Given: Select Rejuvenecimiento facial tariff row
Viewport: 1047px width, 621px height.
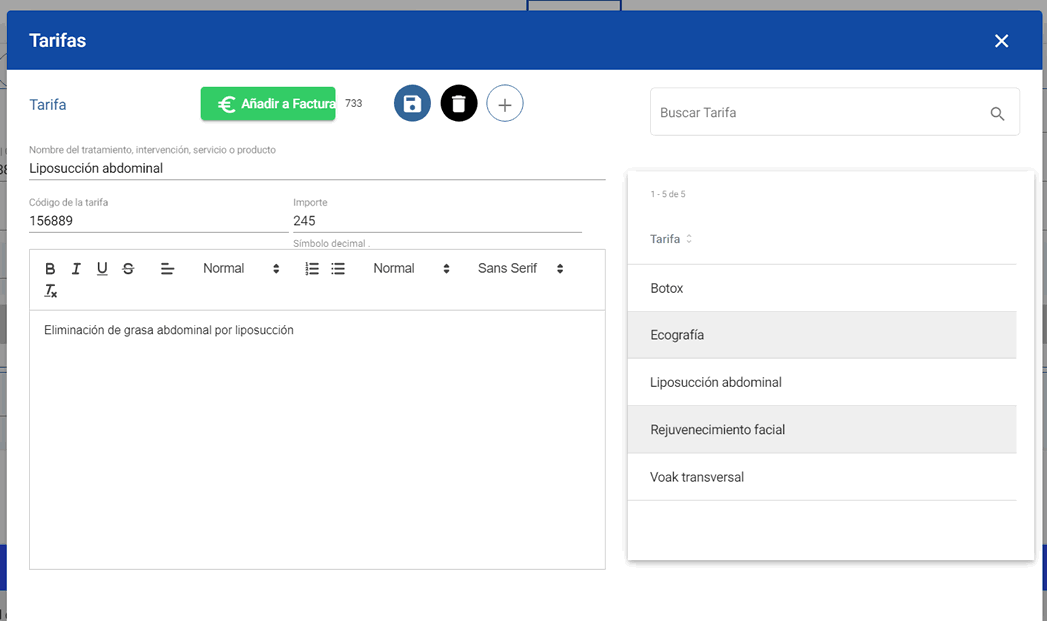Looking at the screenshot, I should pyautogui.click(x=717, y=430).
